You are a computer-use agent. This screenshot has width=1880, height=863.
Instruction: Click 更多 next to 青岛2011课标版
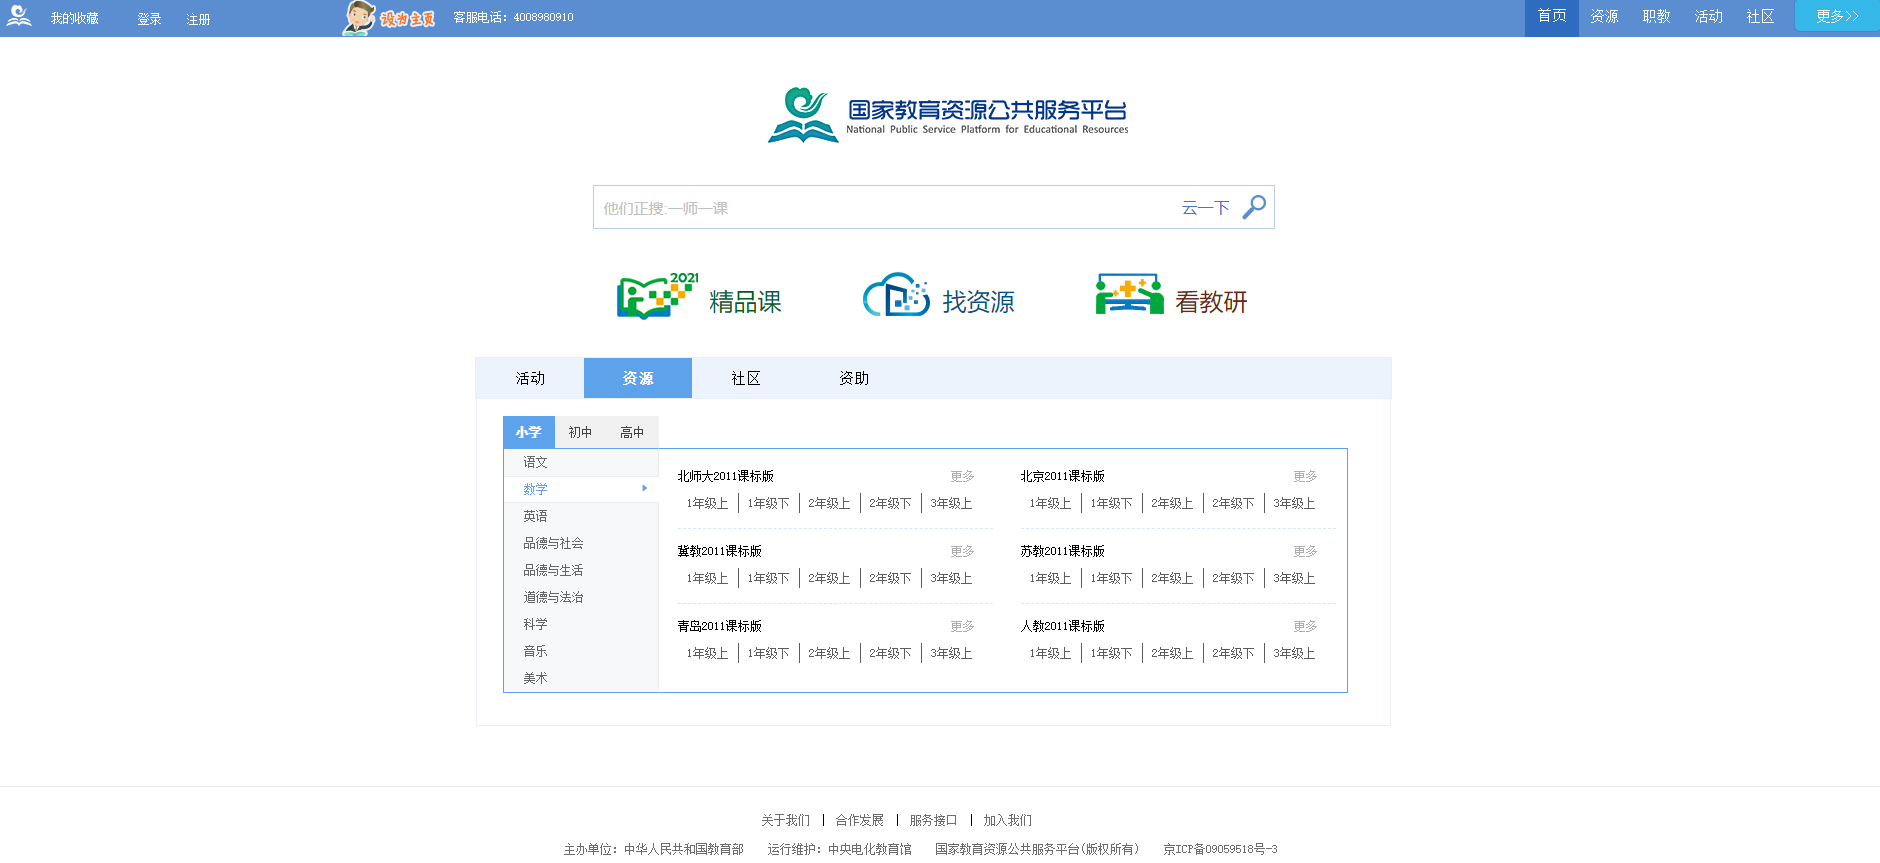click(962, 626)
